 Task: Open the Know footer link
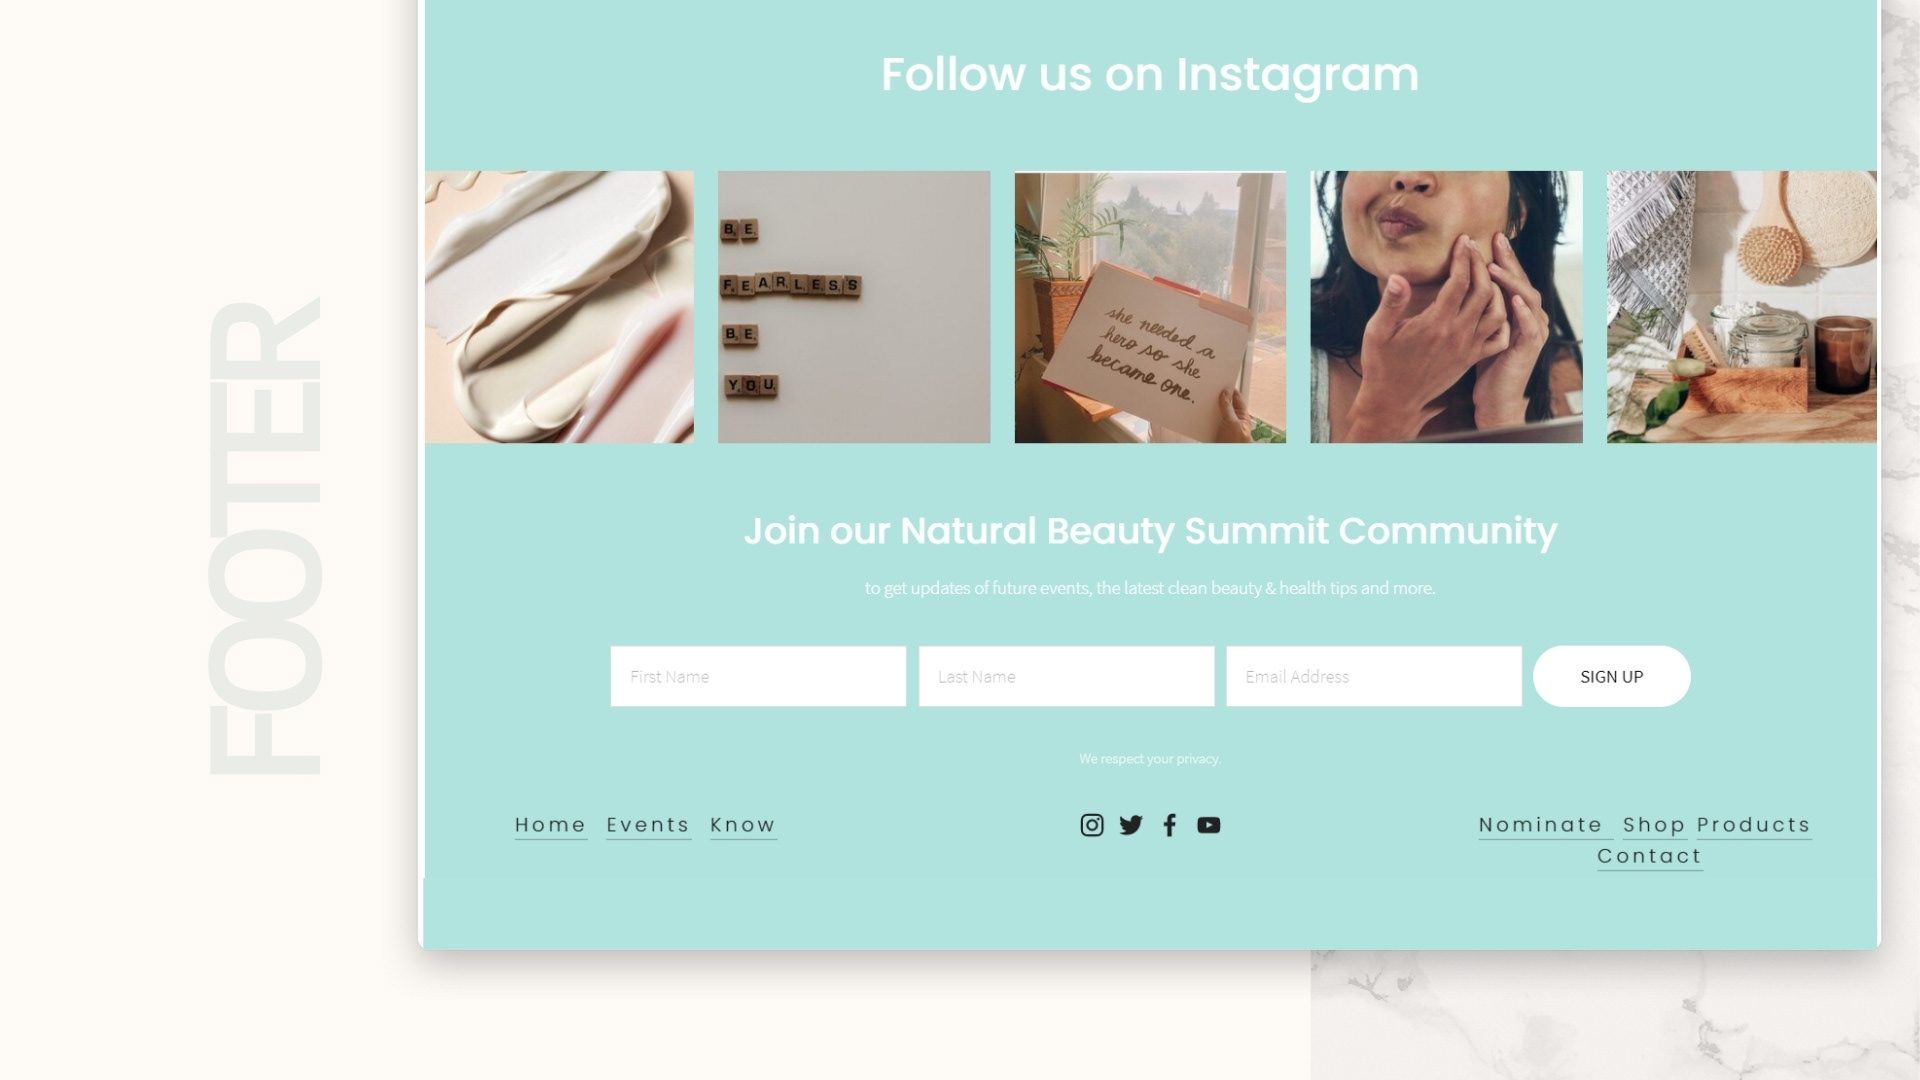pyautogui.click(x=743, y=825)
